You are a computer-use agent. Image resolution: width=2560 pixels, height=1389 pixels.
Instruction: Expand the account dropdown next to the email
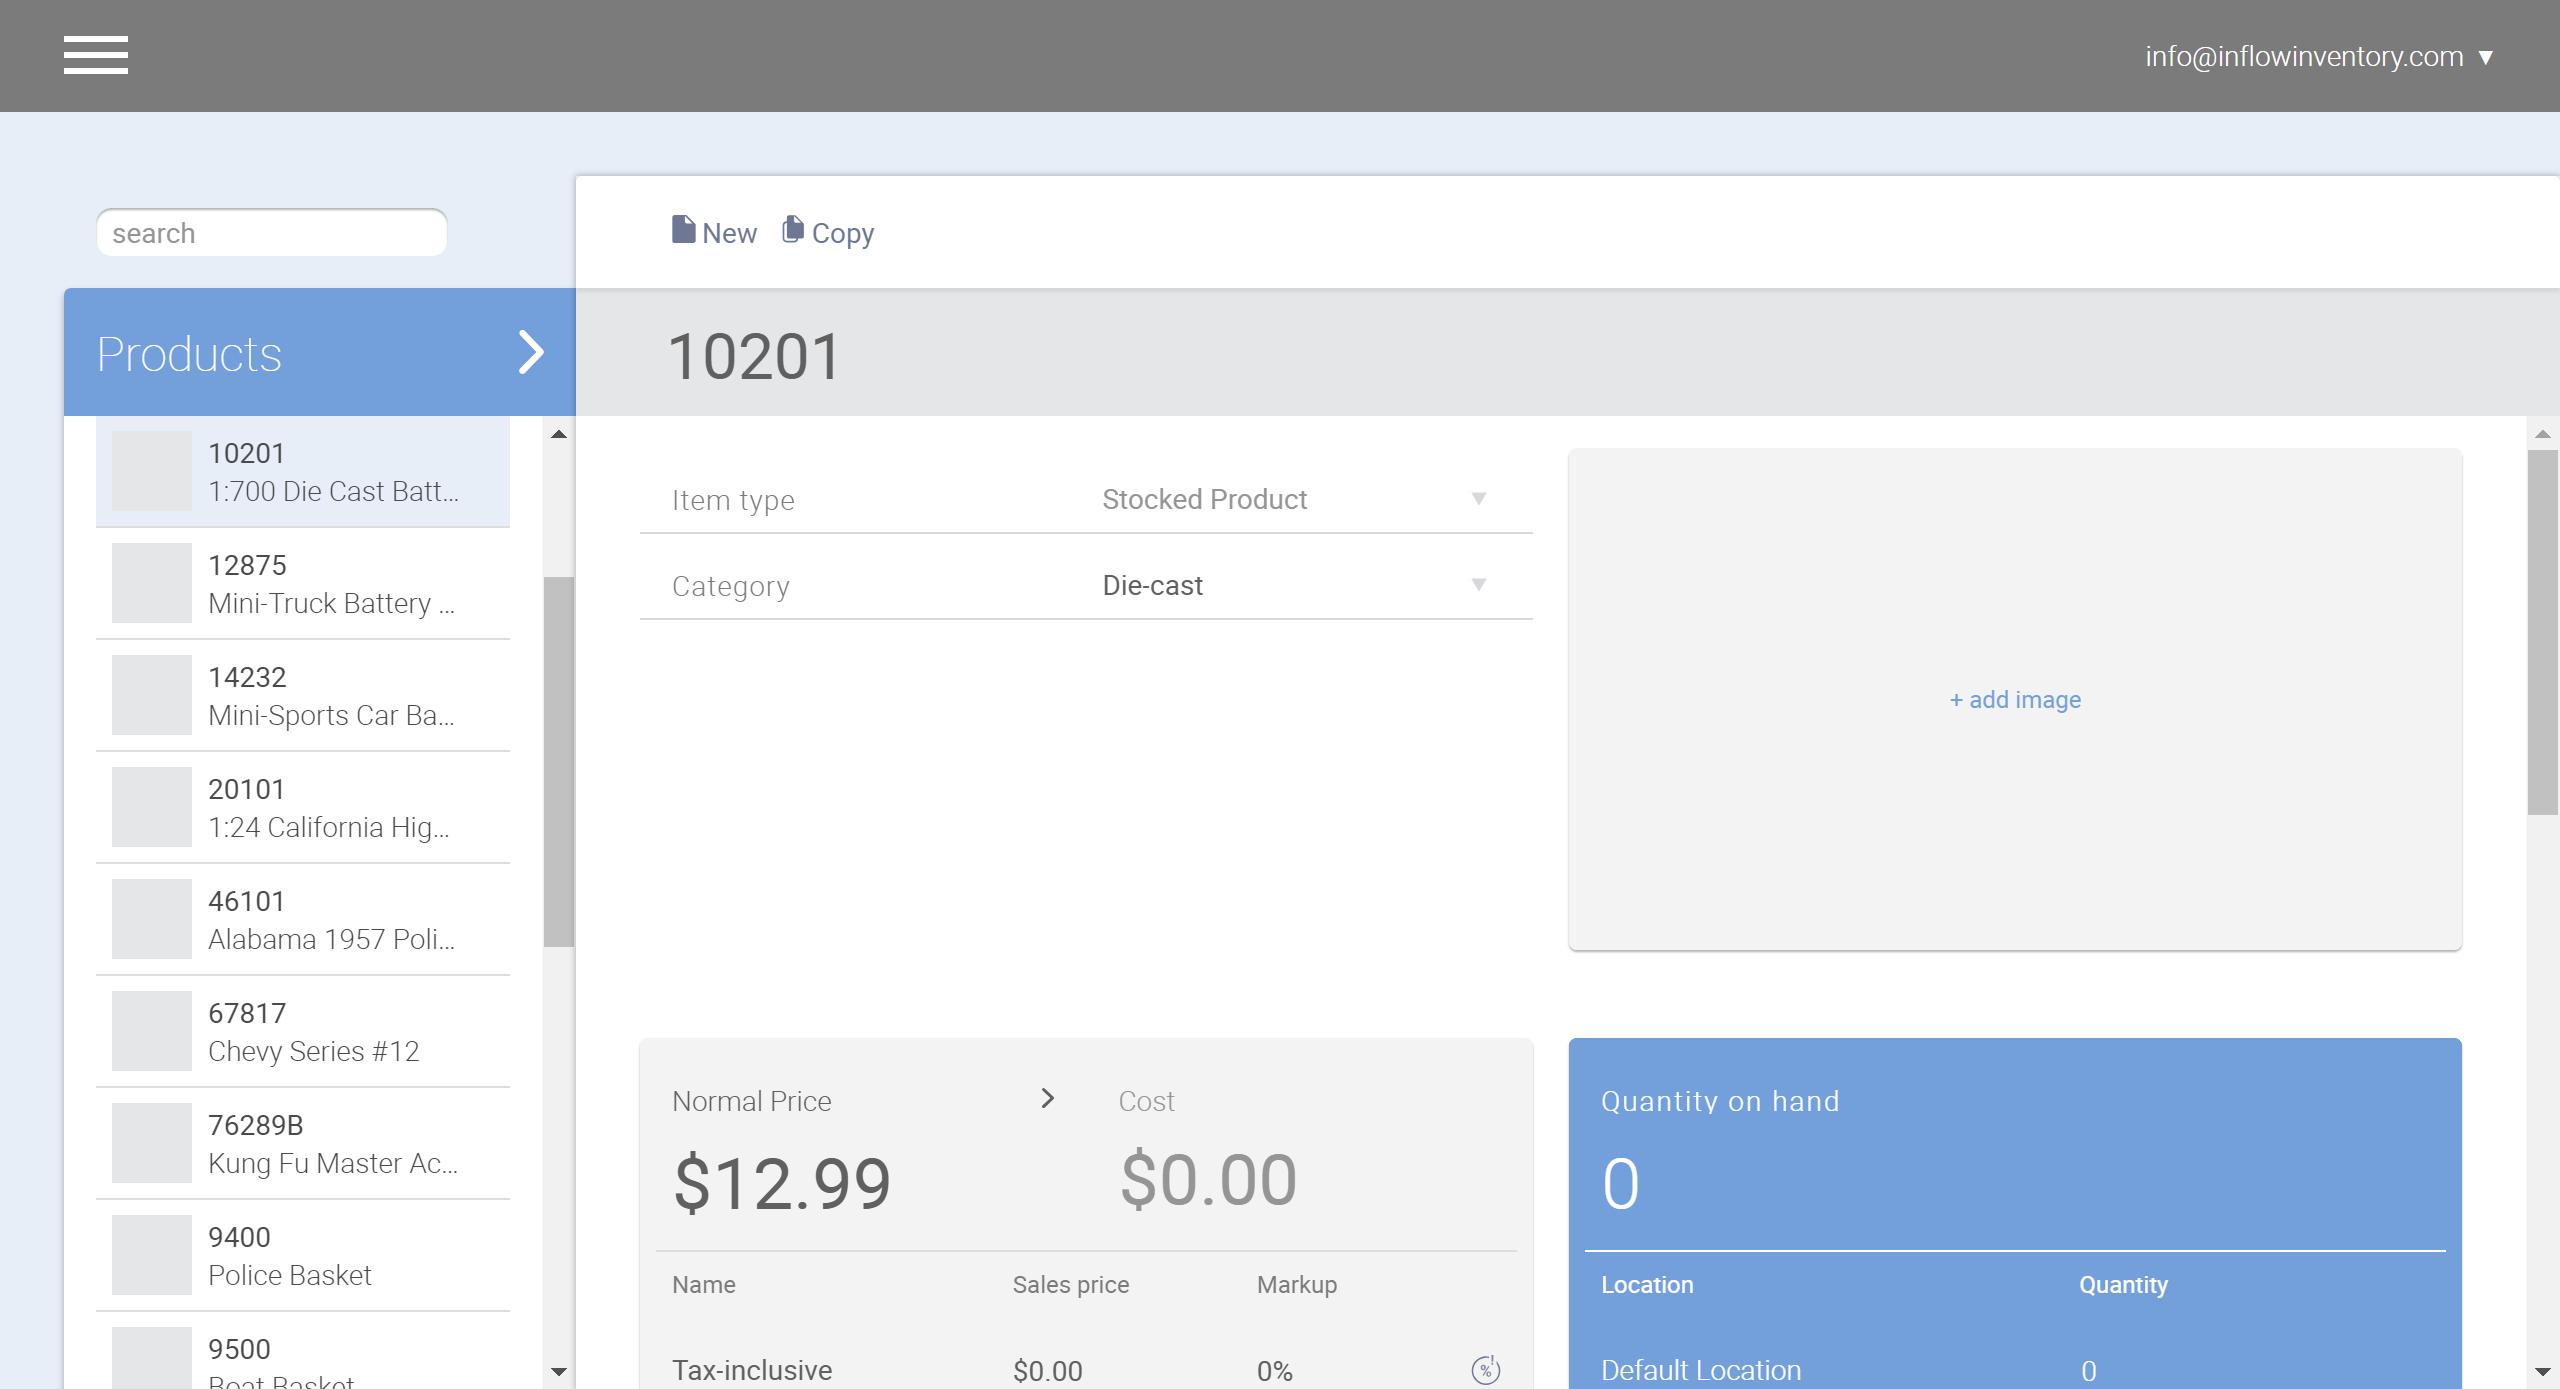click(2487, 56)
